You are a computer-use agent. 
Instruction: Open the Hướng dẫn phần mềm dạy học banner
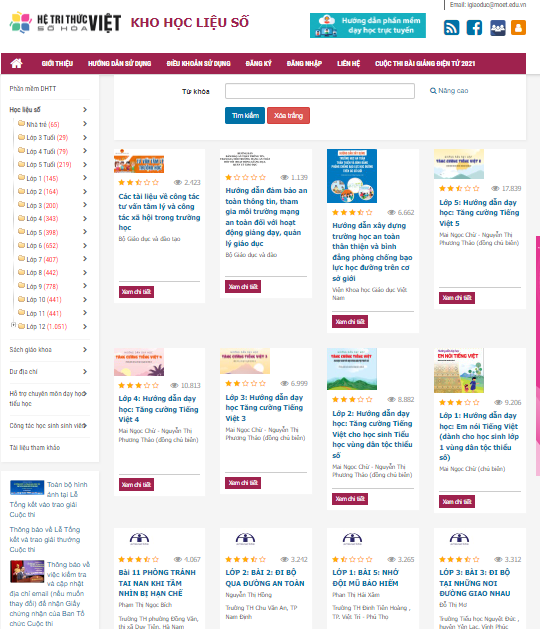click(x=368, y=25)
